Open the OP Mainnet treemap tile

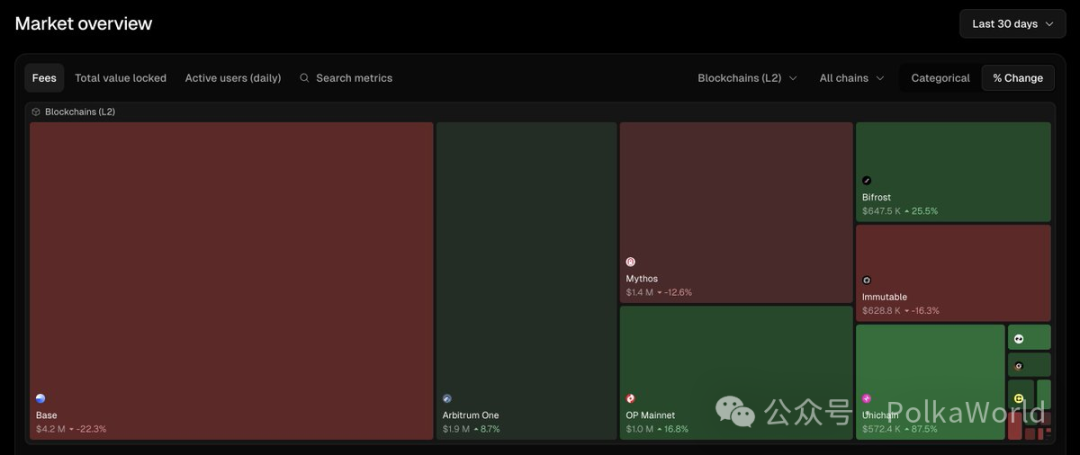click(736, 372)
